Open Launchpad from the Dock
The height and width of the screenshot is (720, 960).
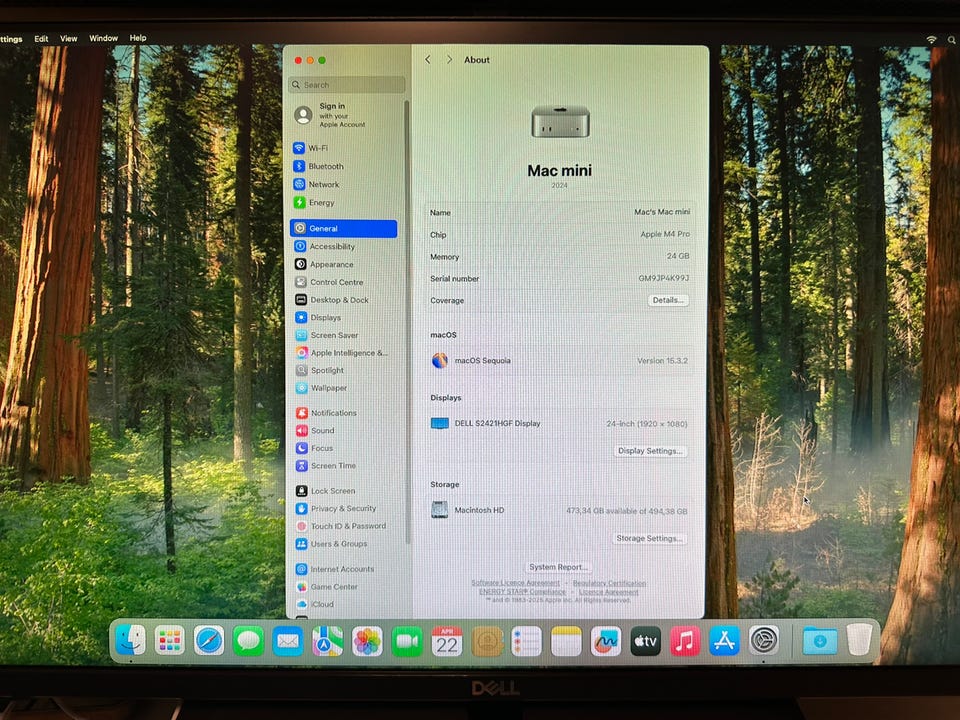tap(170, 641)
